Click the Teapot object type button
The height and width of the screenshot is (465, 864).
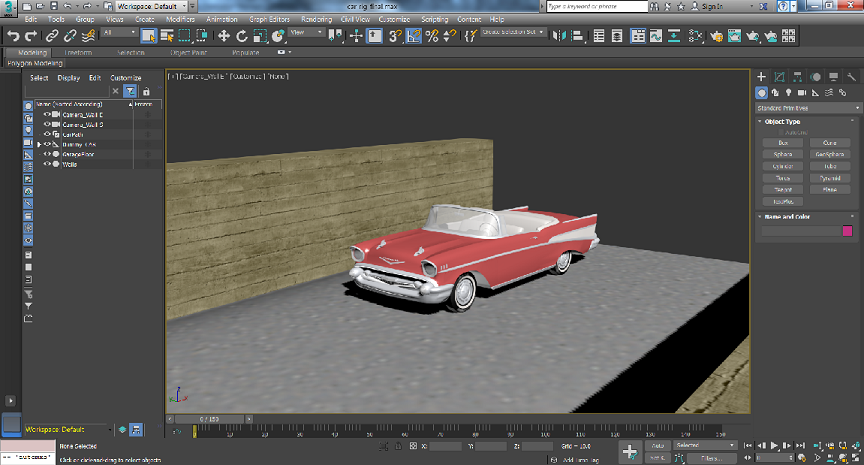coord(783,188)
